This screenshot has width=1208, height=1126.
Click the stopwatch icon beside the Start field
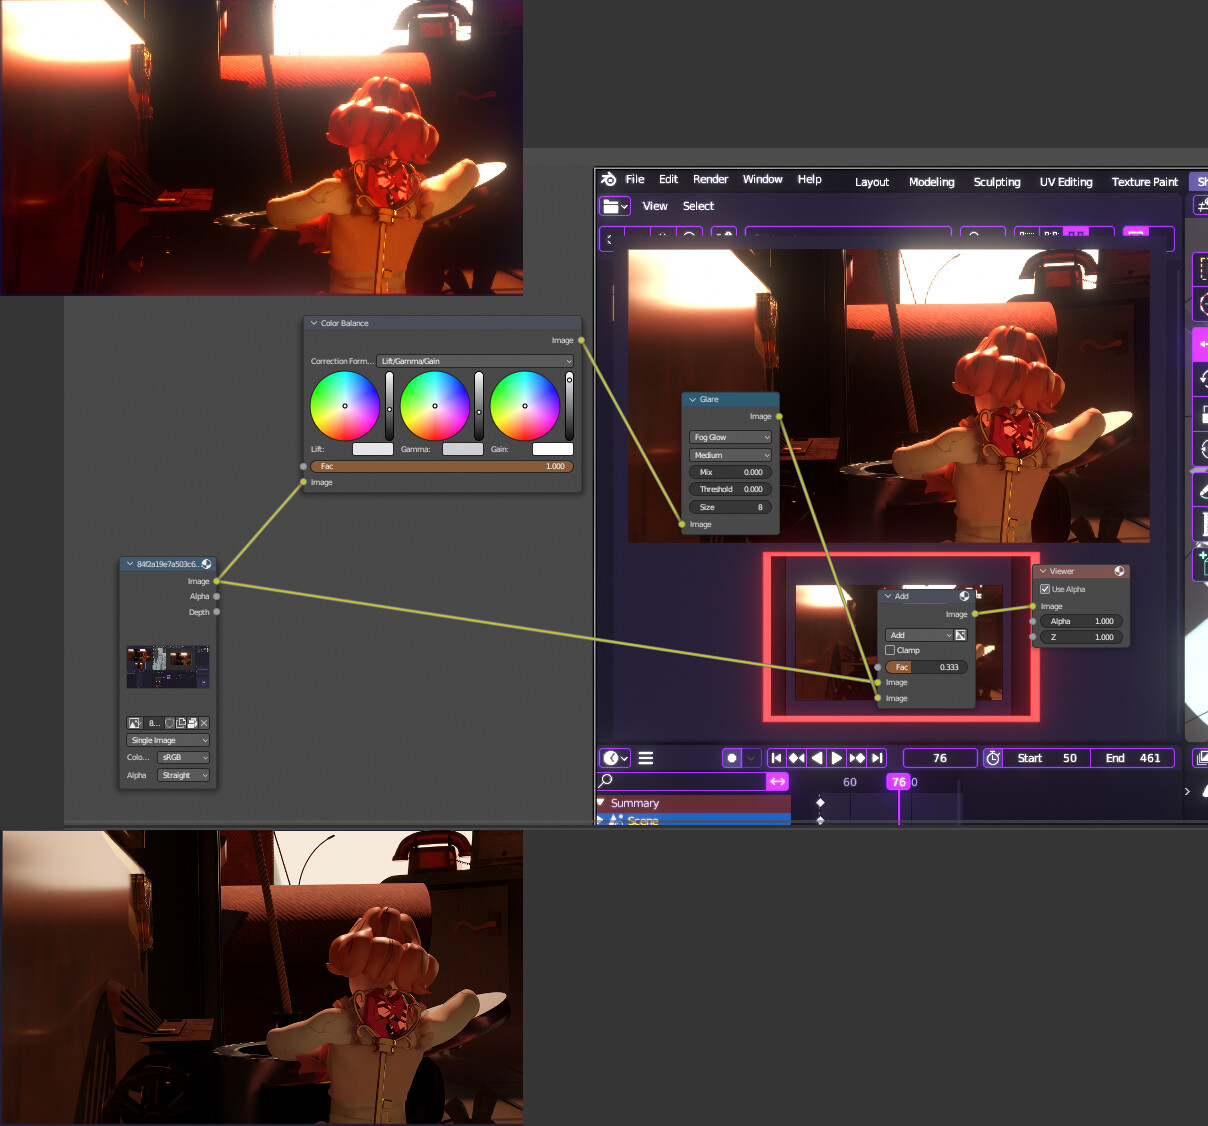(991, 758)
